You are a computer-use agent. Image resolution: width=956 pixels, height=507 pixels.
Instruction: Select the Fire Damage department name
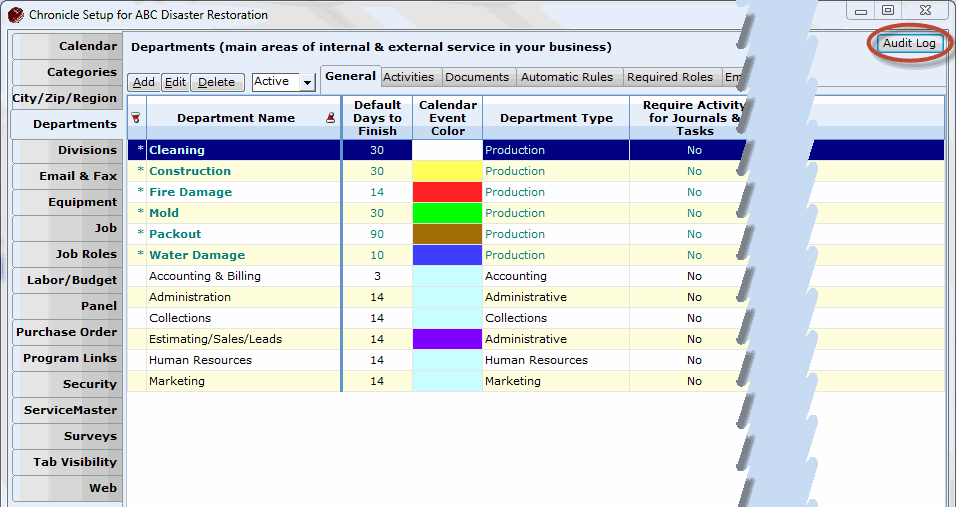coord(190,192)
